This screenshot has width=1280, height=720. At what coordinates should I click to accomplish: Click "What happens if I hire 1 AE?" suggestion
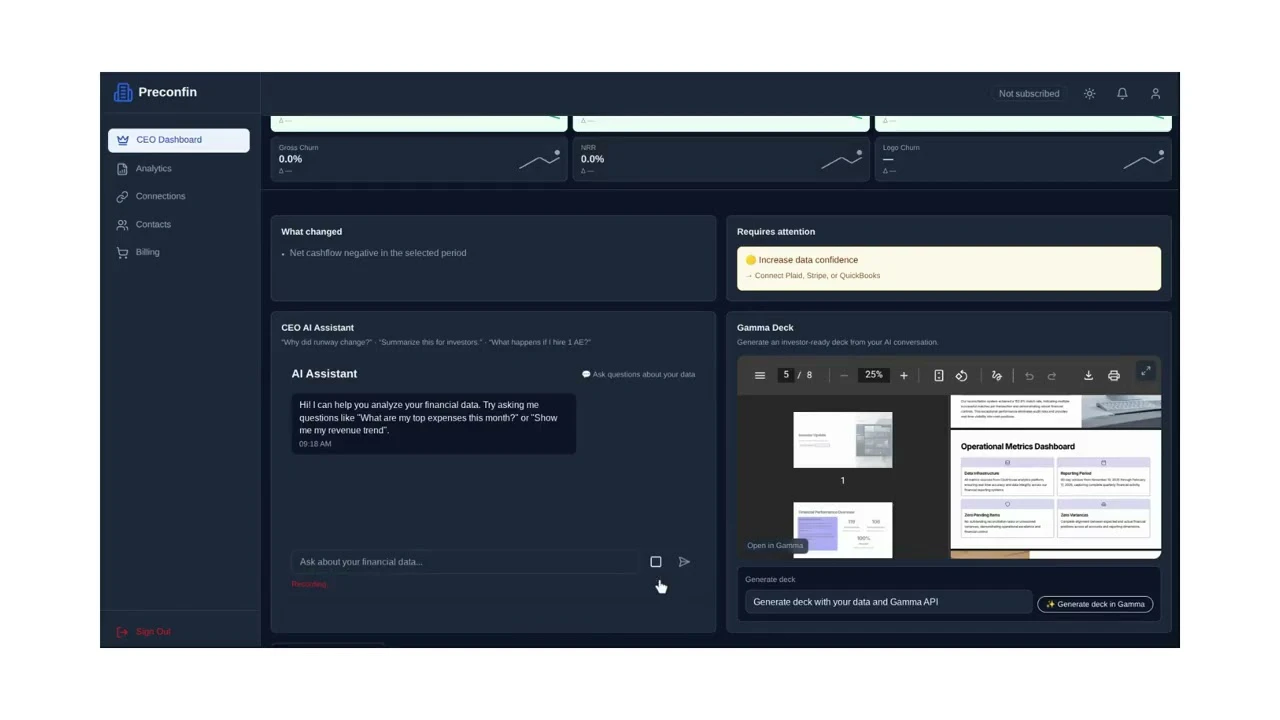(x=542, y=342)
